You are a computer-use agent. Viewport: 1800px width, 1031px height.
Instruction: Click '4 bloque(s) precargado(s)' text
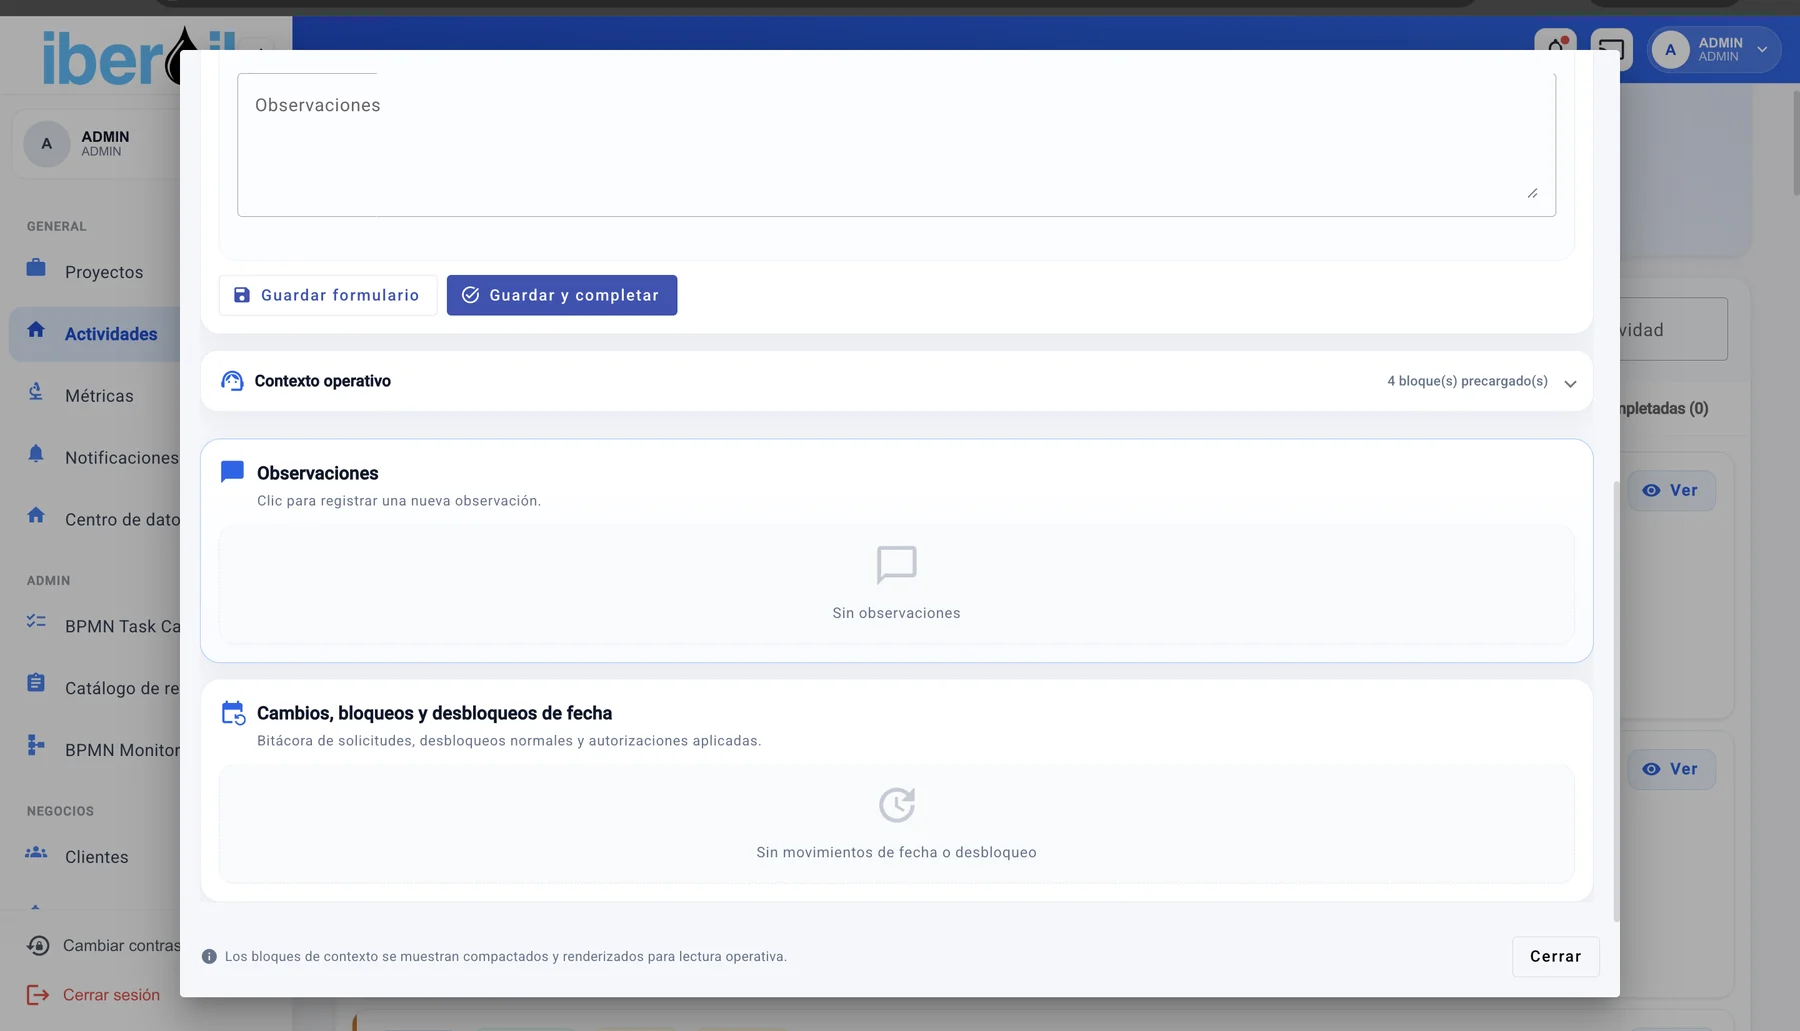pyautogui.click(x=1467, y=382)
